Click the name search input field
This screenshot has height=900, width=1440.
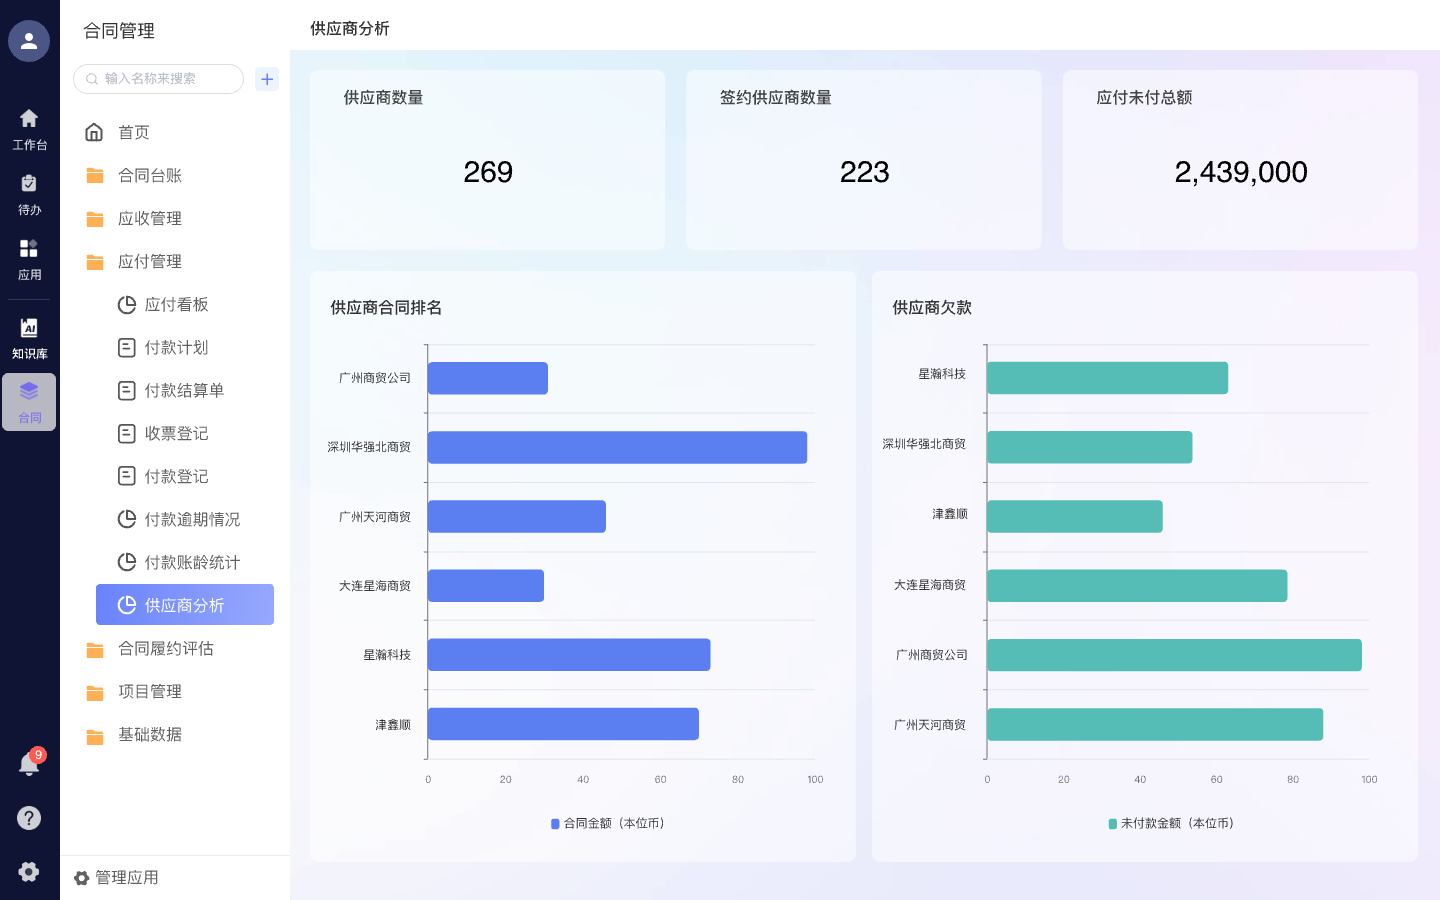(x=165, y=79)
